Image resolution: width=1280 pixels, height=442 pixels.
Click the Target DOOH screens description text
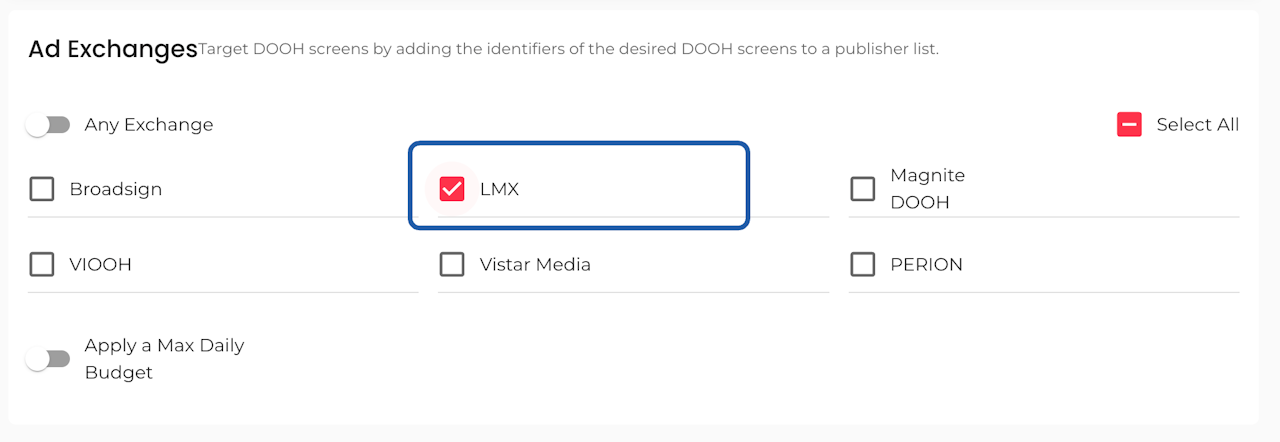[x=568, y=49]
